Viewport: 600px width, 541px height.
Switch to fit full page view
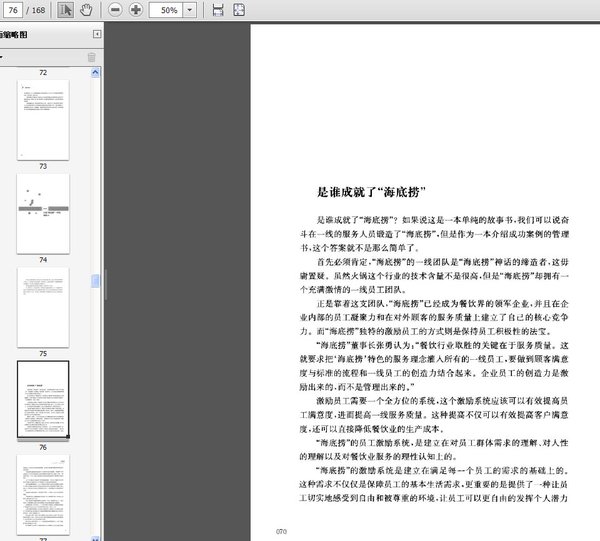click(238, 10)
